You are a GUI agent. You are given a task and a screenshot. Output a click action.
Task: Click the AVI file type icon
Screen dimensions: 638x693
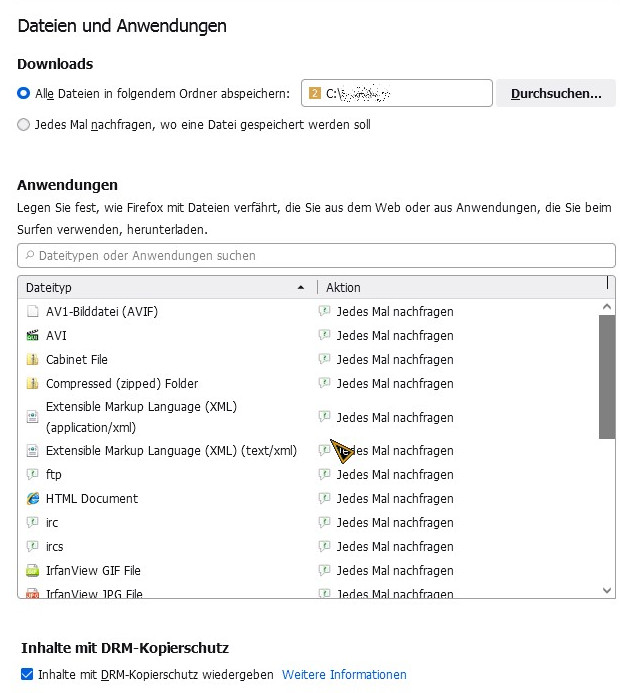click(32, 336)
